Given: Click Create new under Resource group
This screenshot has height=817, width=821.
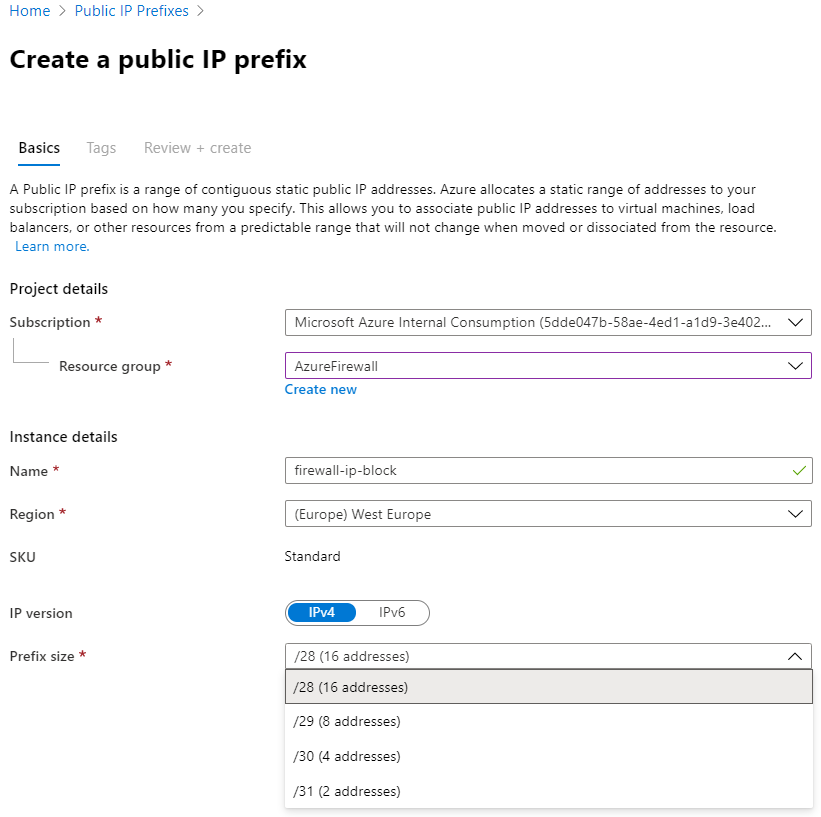Looking at the screenshot, I should [320, 388].
